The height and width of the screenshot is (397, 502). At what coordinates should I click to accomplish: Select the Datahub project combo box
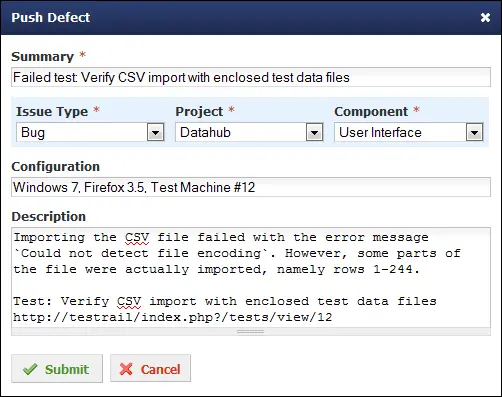click(249, 132)
